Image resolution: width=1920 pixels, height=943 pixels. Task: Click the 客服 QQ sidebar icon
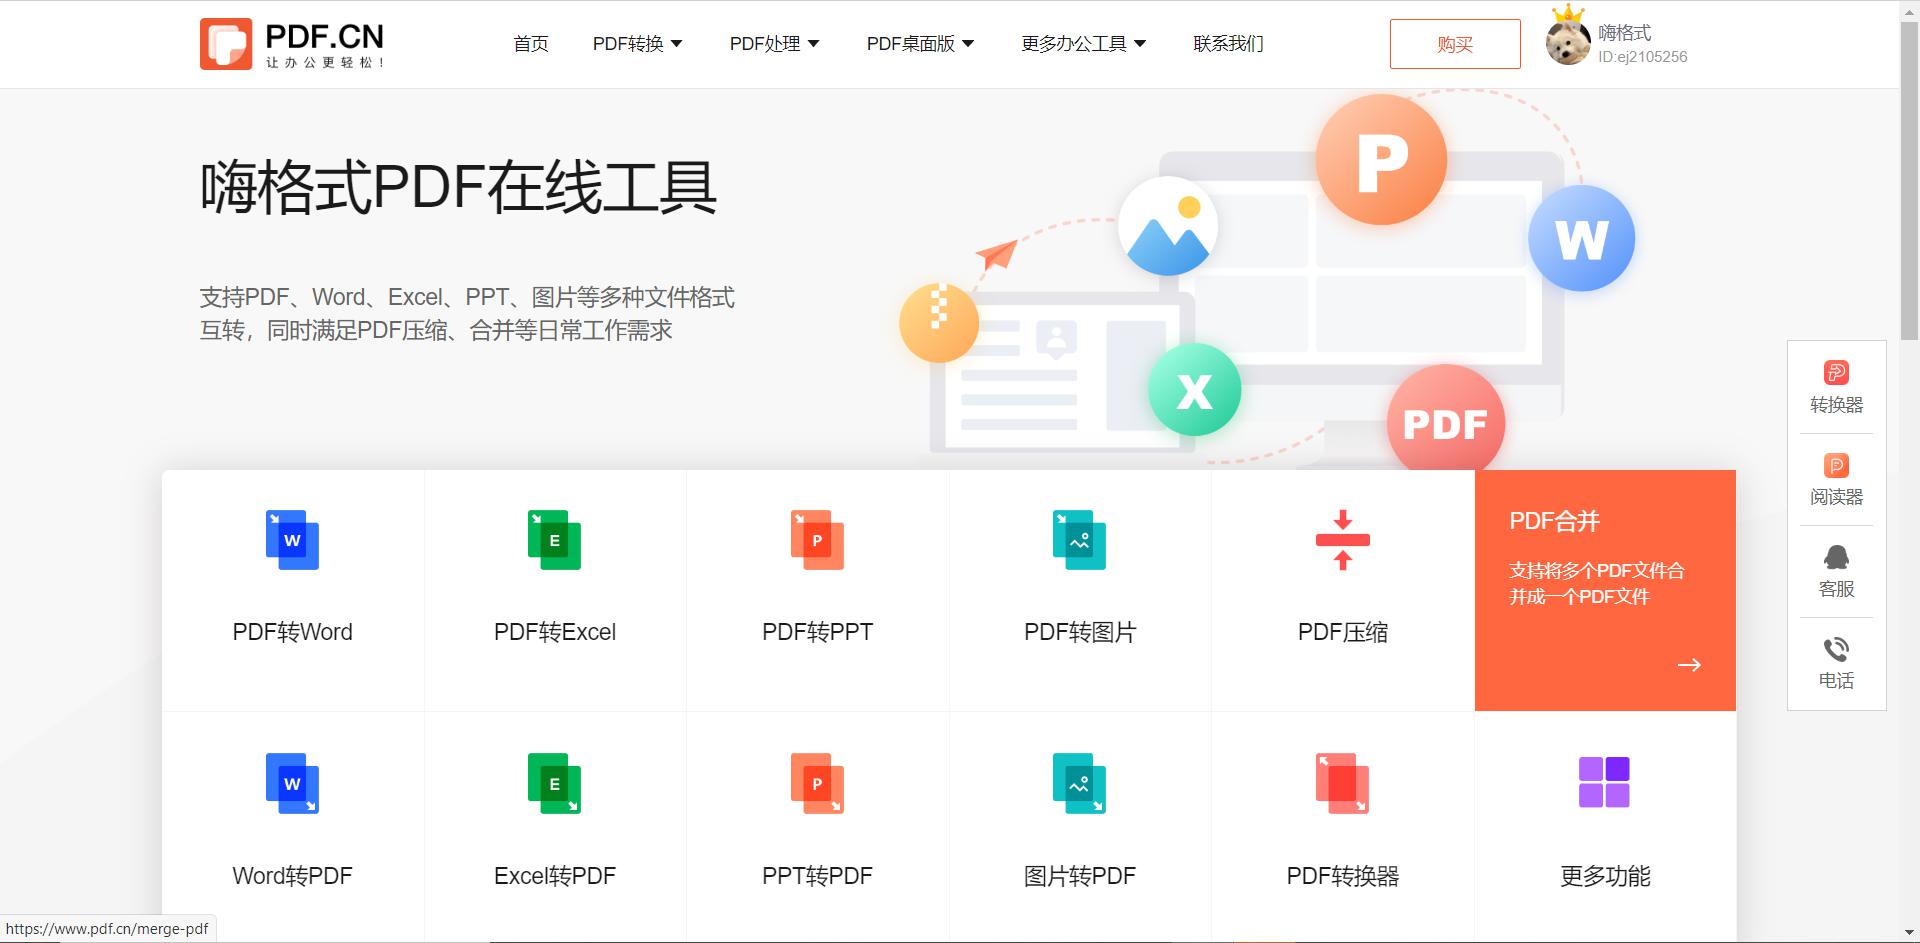point(1836,557)
